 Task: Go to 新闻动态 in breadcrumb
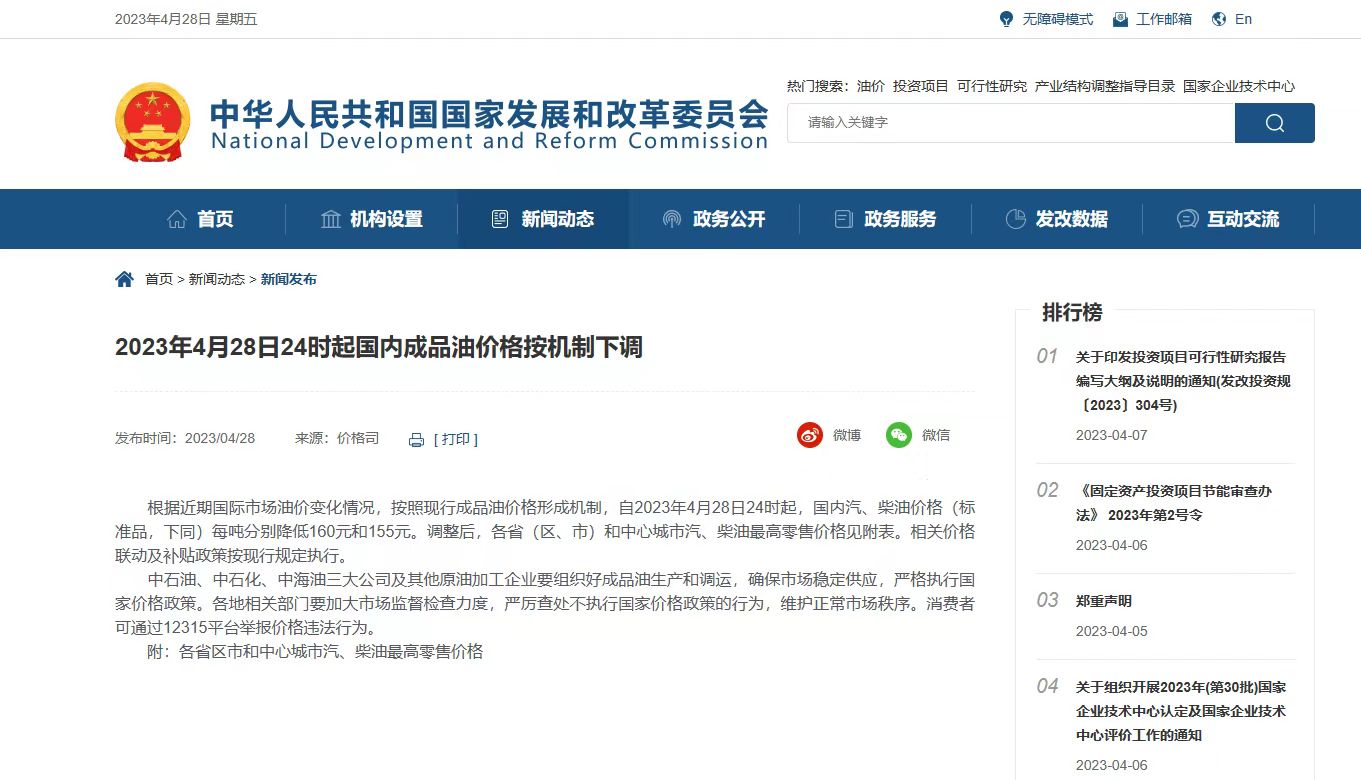(x=217, y=279)
